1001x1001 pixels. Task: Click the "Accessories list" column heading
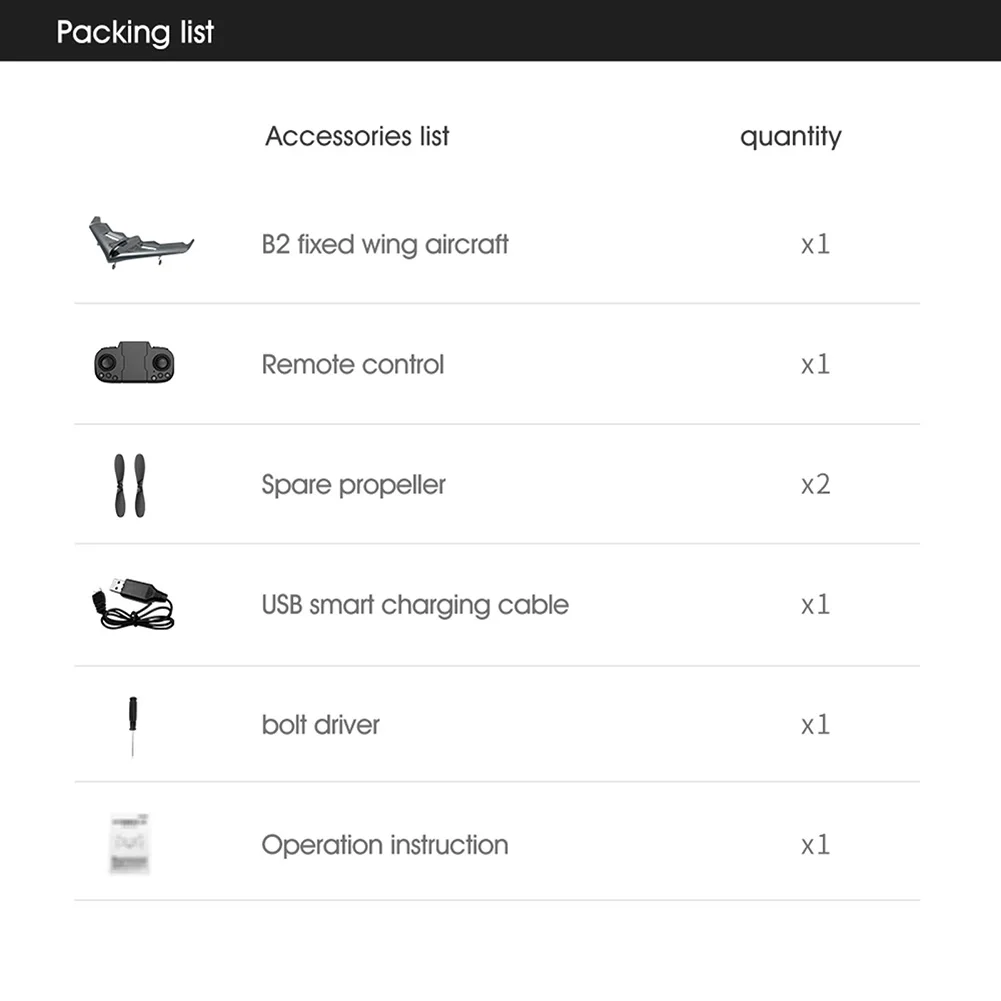tap(357, 136)
